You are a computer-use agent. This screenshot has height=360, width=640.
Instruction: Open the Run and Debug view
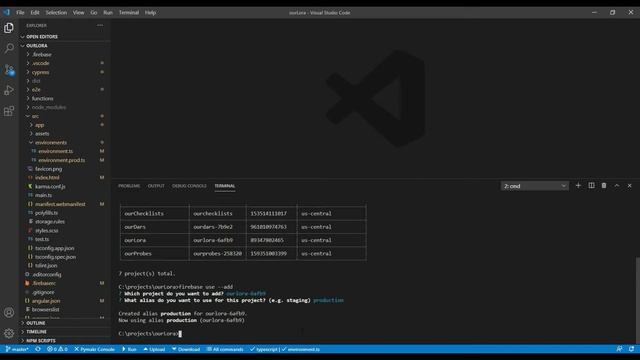[9, 90]
